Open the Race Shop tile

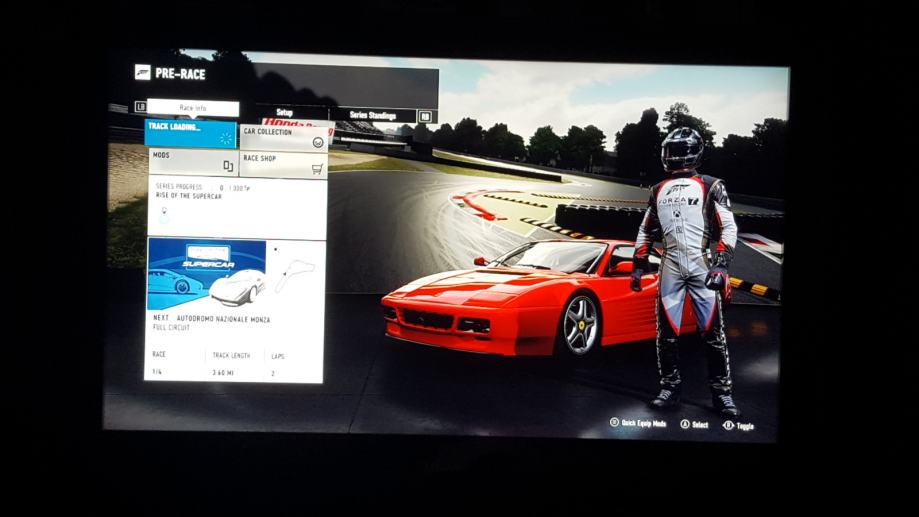[x=283, y=165]
